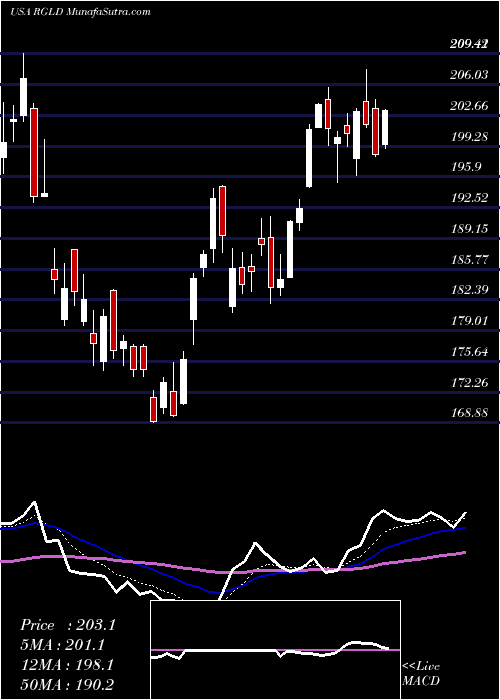Click the 185.77 price axis label

coord(469,259)
